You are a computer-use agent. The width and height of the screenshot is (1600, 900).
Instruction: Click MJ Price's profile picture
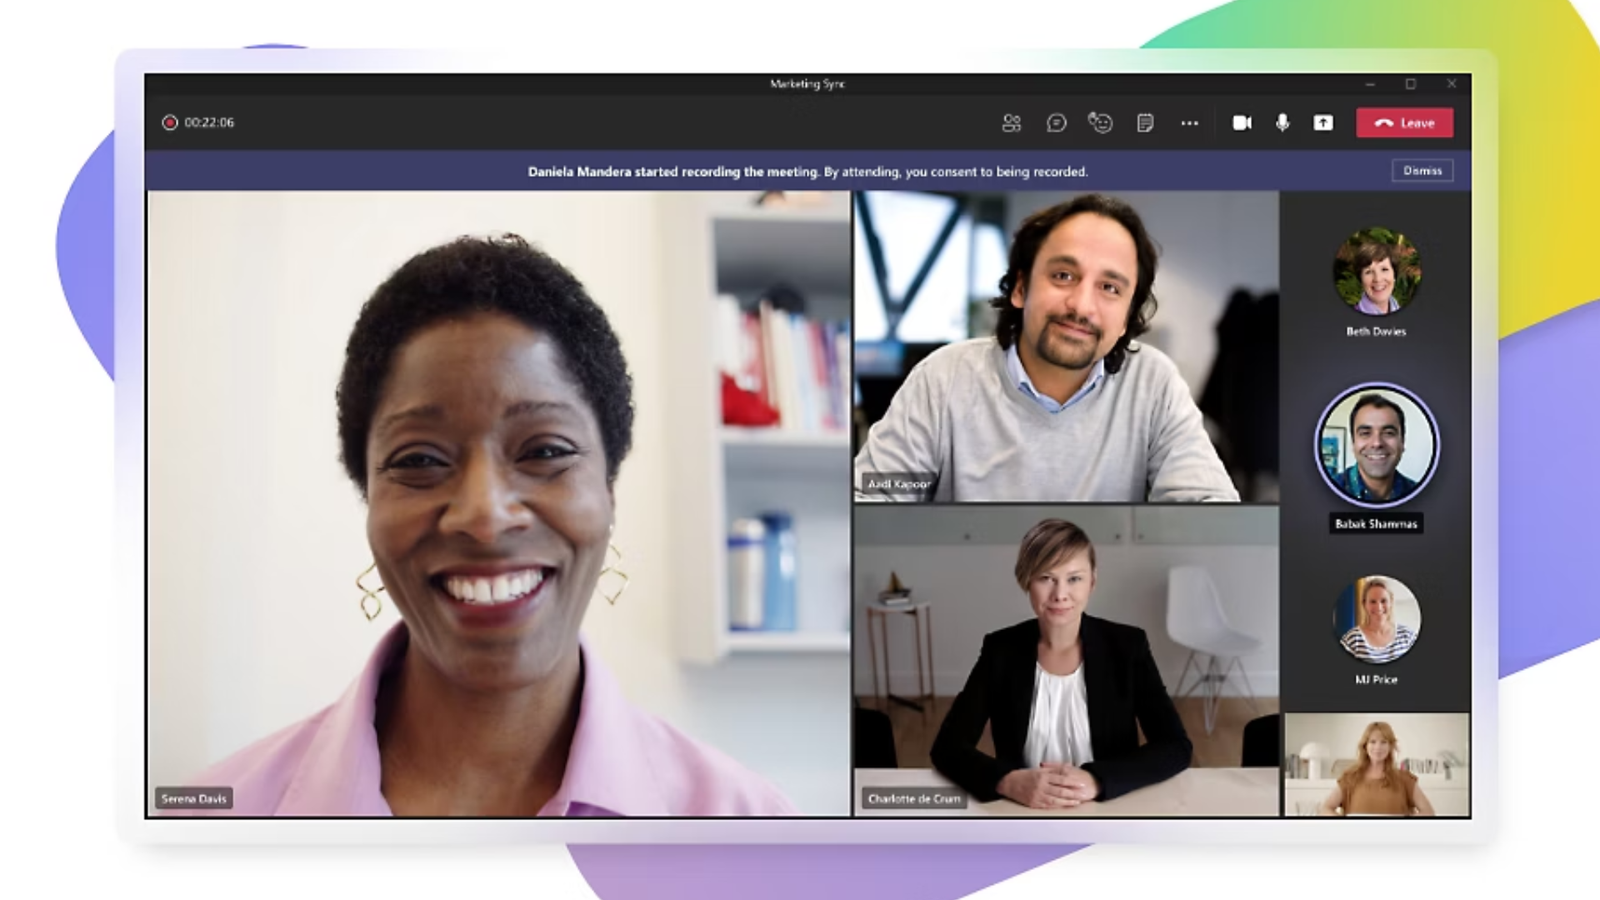[x=1376, y=619]
